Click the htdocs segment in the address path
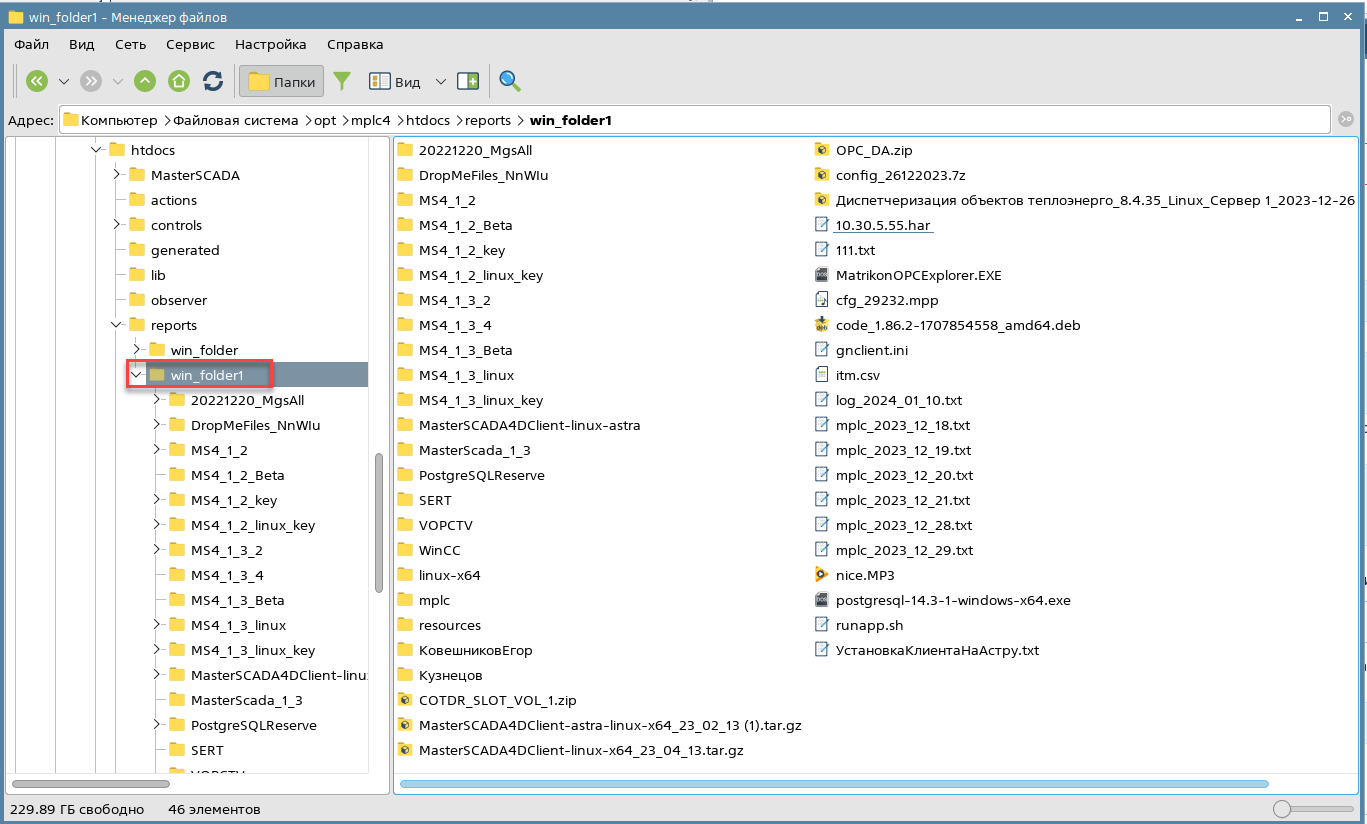 coord(428,121)
